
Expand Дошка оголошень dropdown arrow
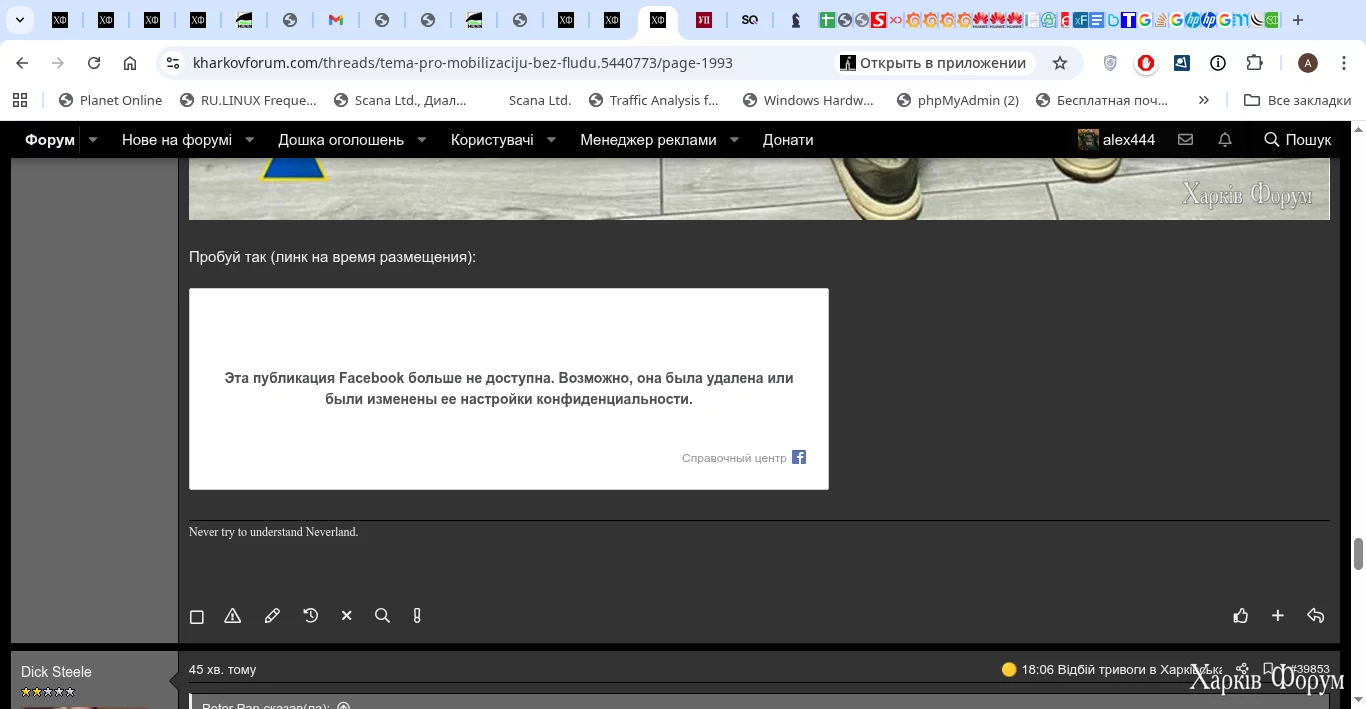tap(422, 140)
